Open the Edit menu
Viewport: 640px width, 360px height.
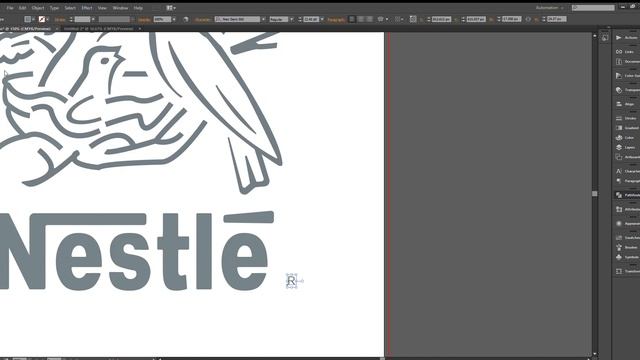(22, 8)
